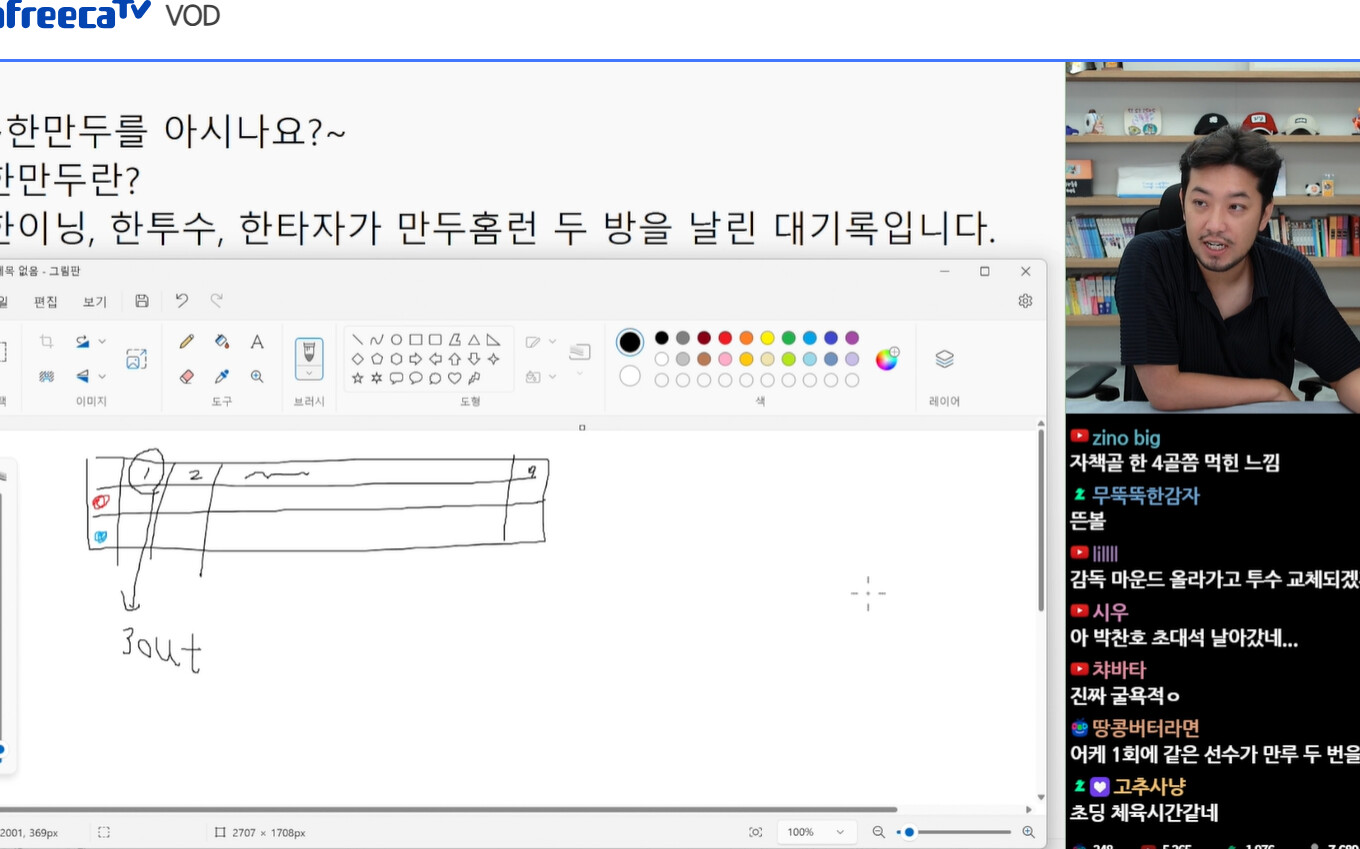Expand the rotate options dropdown
Screen dimensions: 1360x849
pos(101,342)
